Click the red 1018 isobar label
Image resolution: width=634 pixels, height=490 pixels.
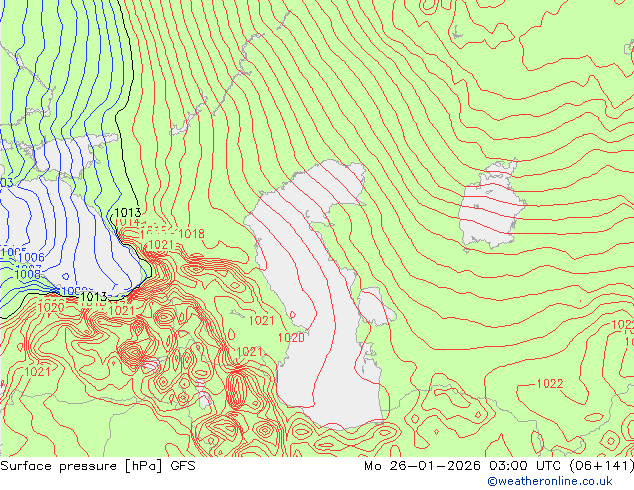(x=191, y=233)
